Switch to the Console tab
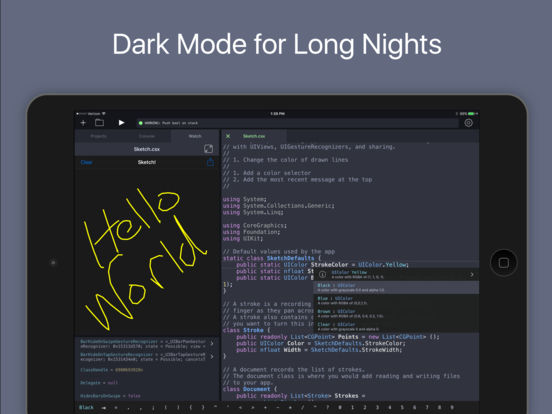The image size is (552, 414). click(147, 136)
